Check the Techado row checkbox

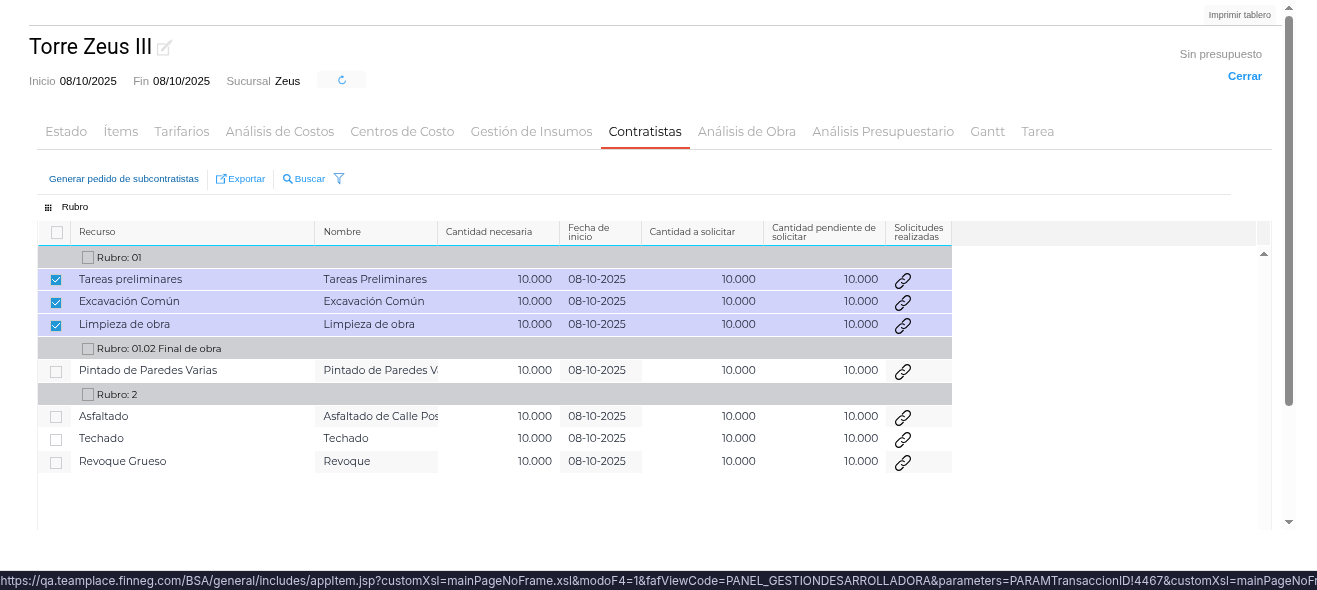click(56, 440)
